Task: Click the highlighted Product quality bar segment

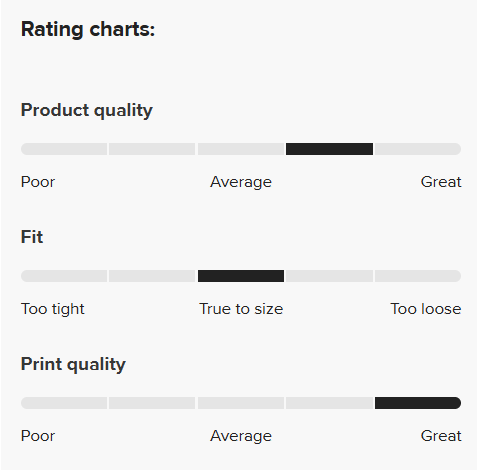Action: point(329,149)
